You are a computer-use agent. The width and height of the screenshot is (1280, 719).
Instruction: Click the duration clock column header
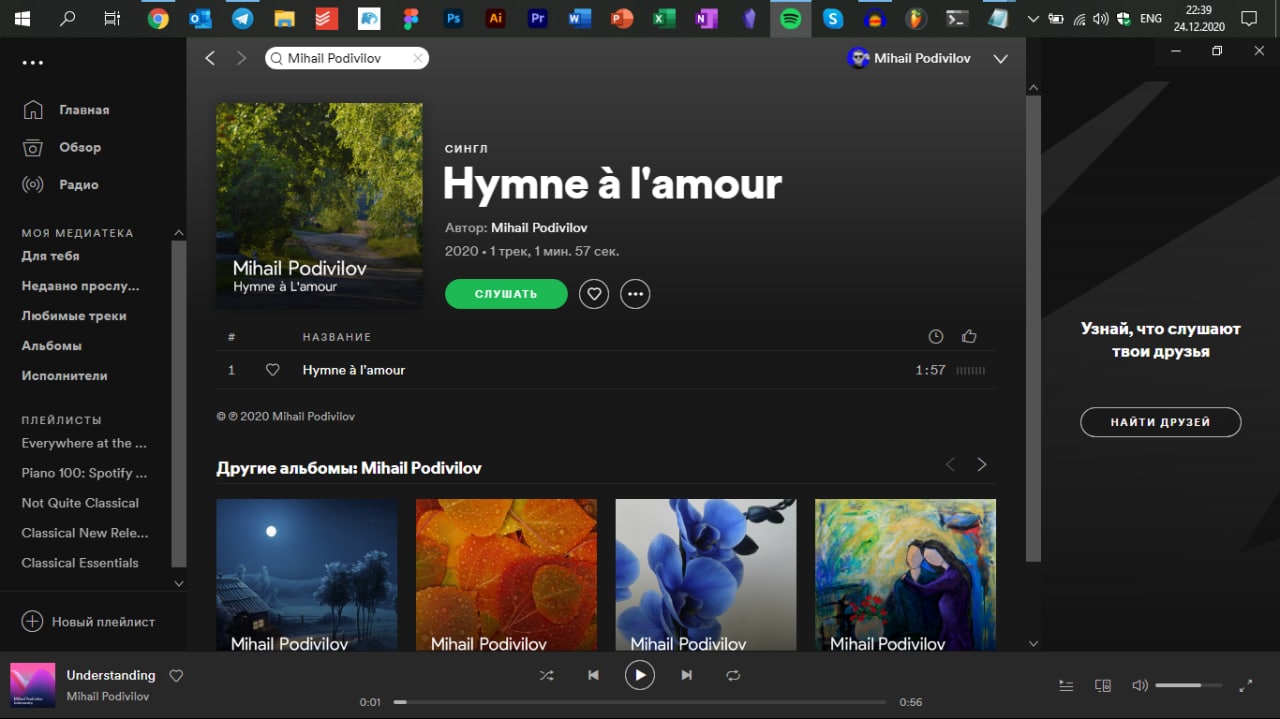click(x=936, y=337)
